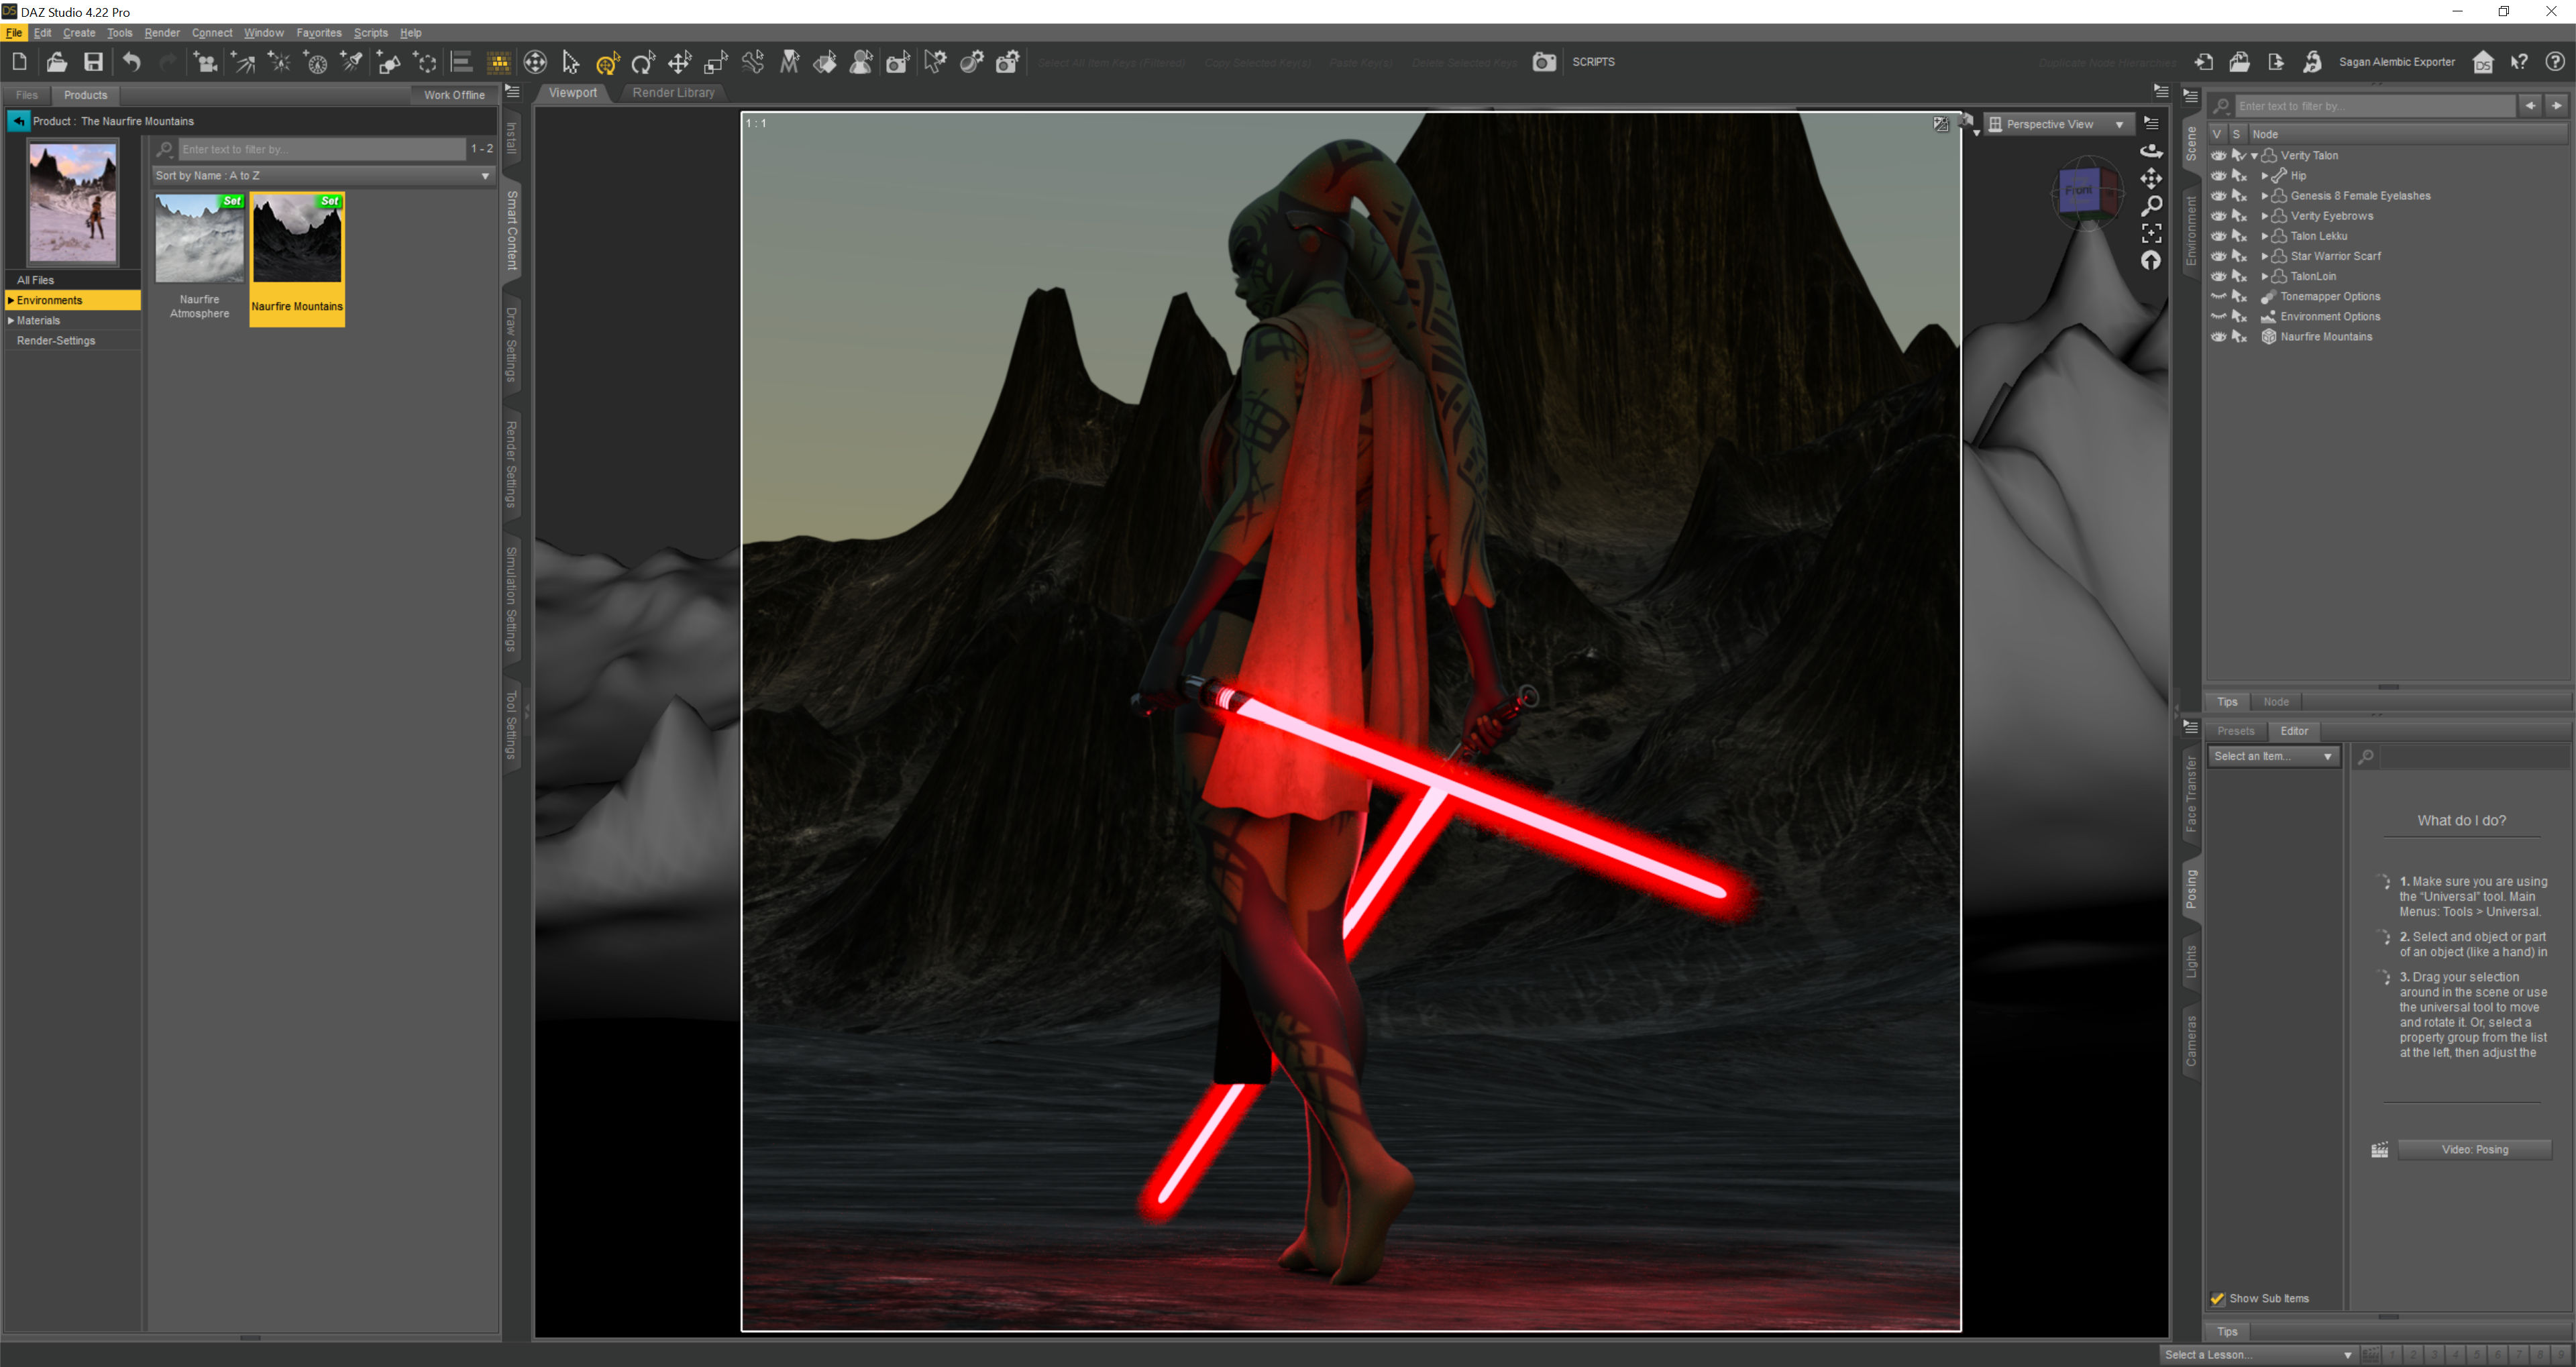
Task: Select the Rotate tool
Action: 643,62
